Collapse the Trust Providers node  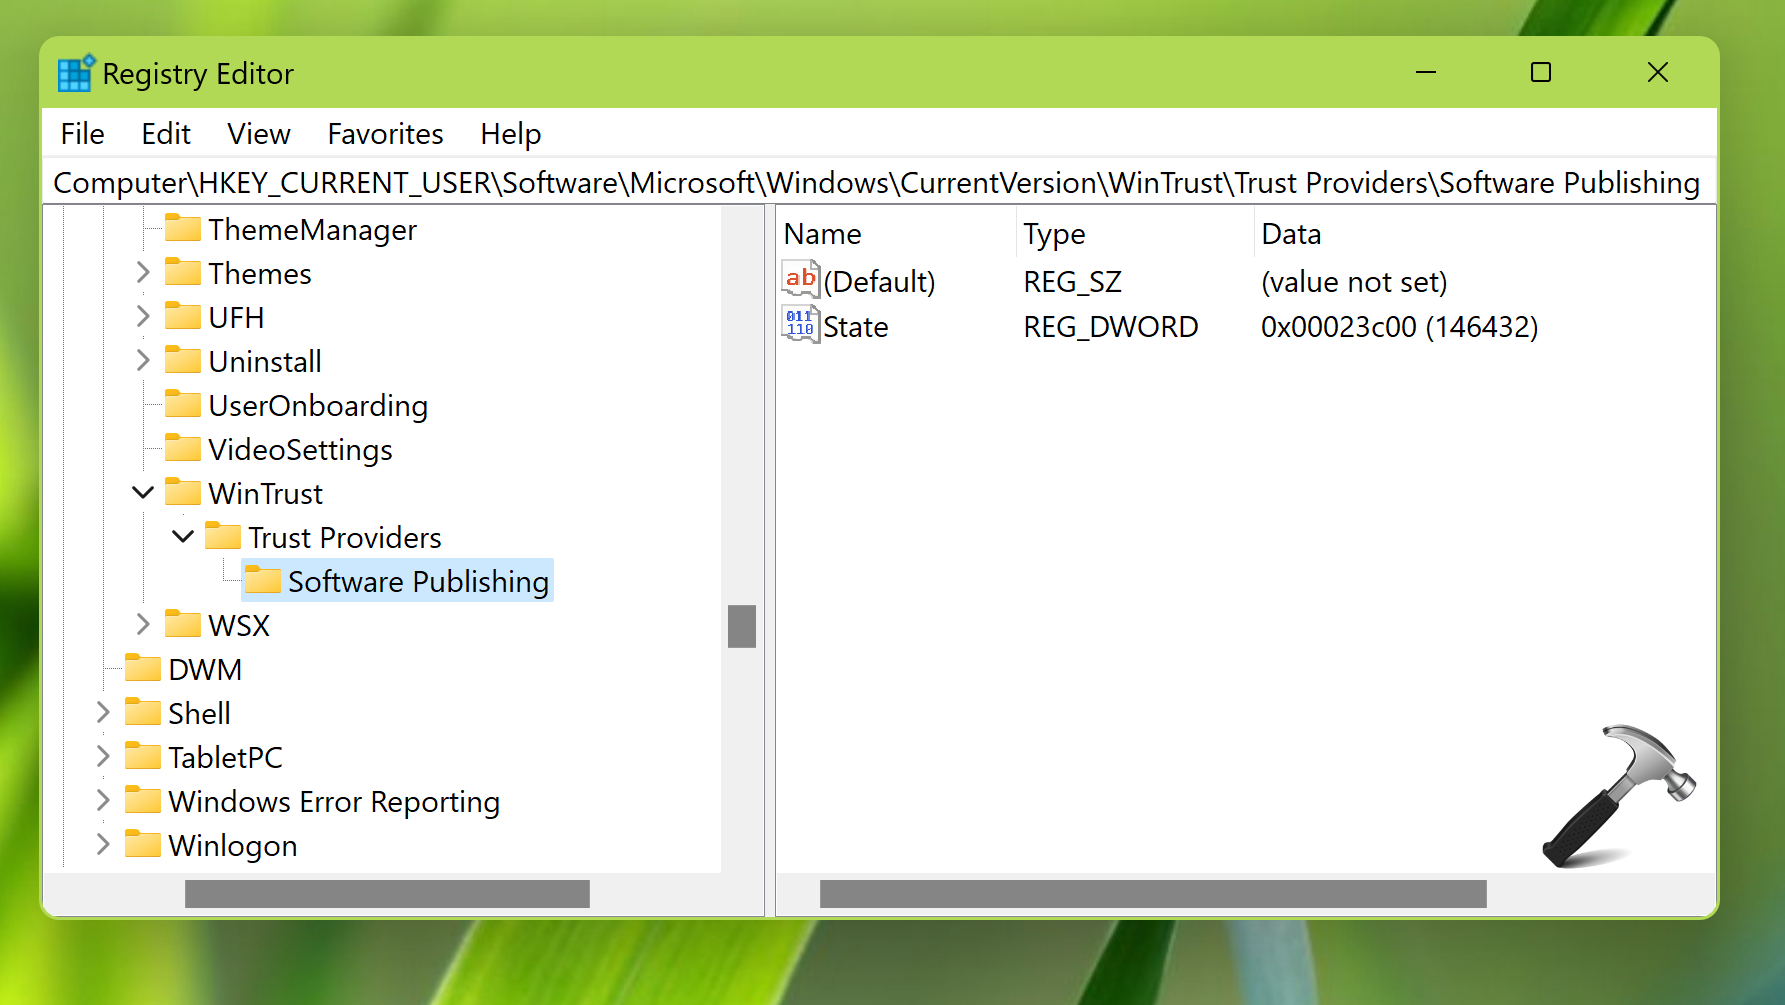click(183, 537)
